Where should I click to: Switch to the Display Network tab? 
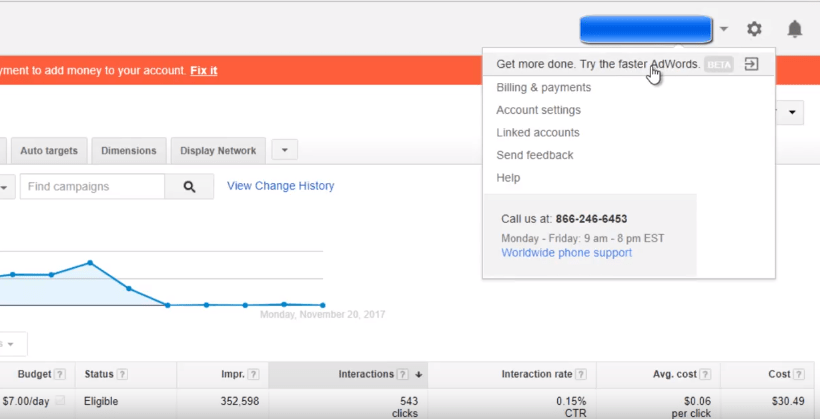218,151
